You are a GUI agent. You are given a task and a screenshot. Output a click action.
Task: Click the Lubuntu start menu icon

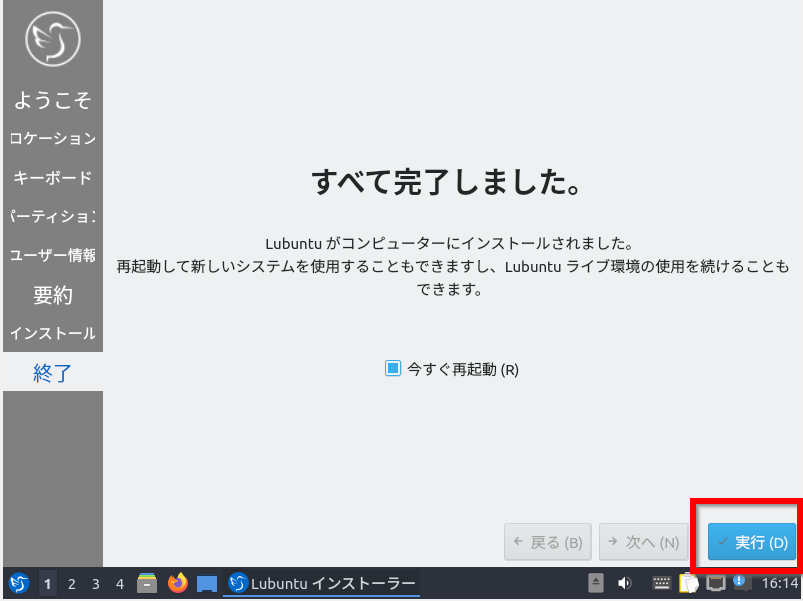point(19,583)
